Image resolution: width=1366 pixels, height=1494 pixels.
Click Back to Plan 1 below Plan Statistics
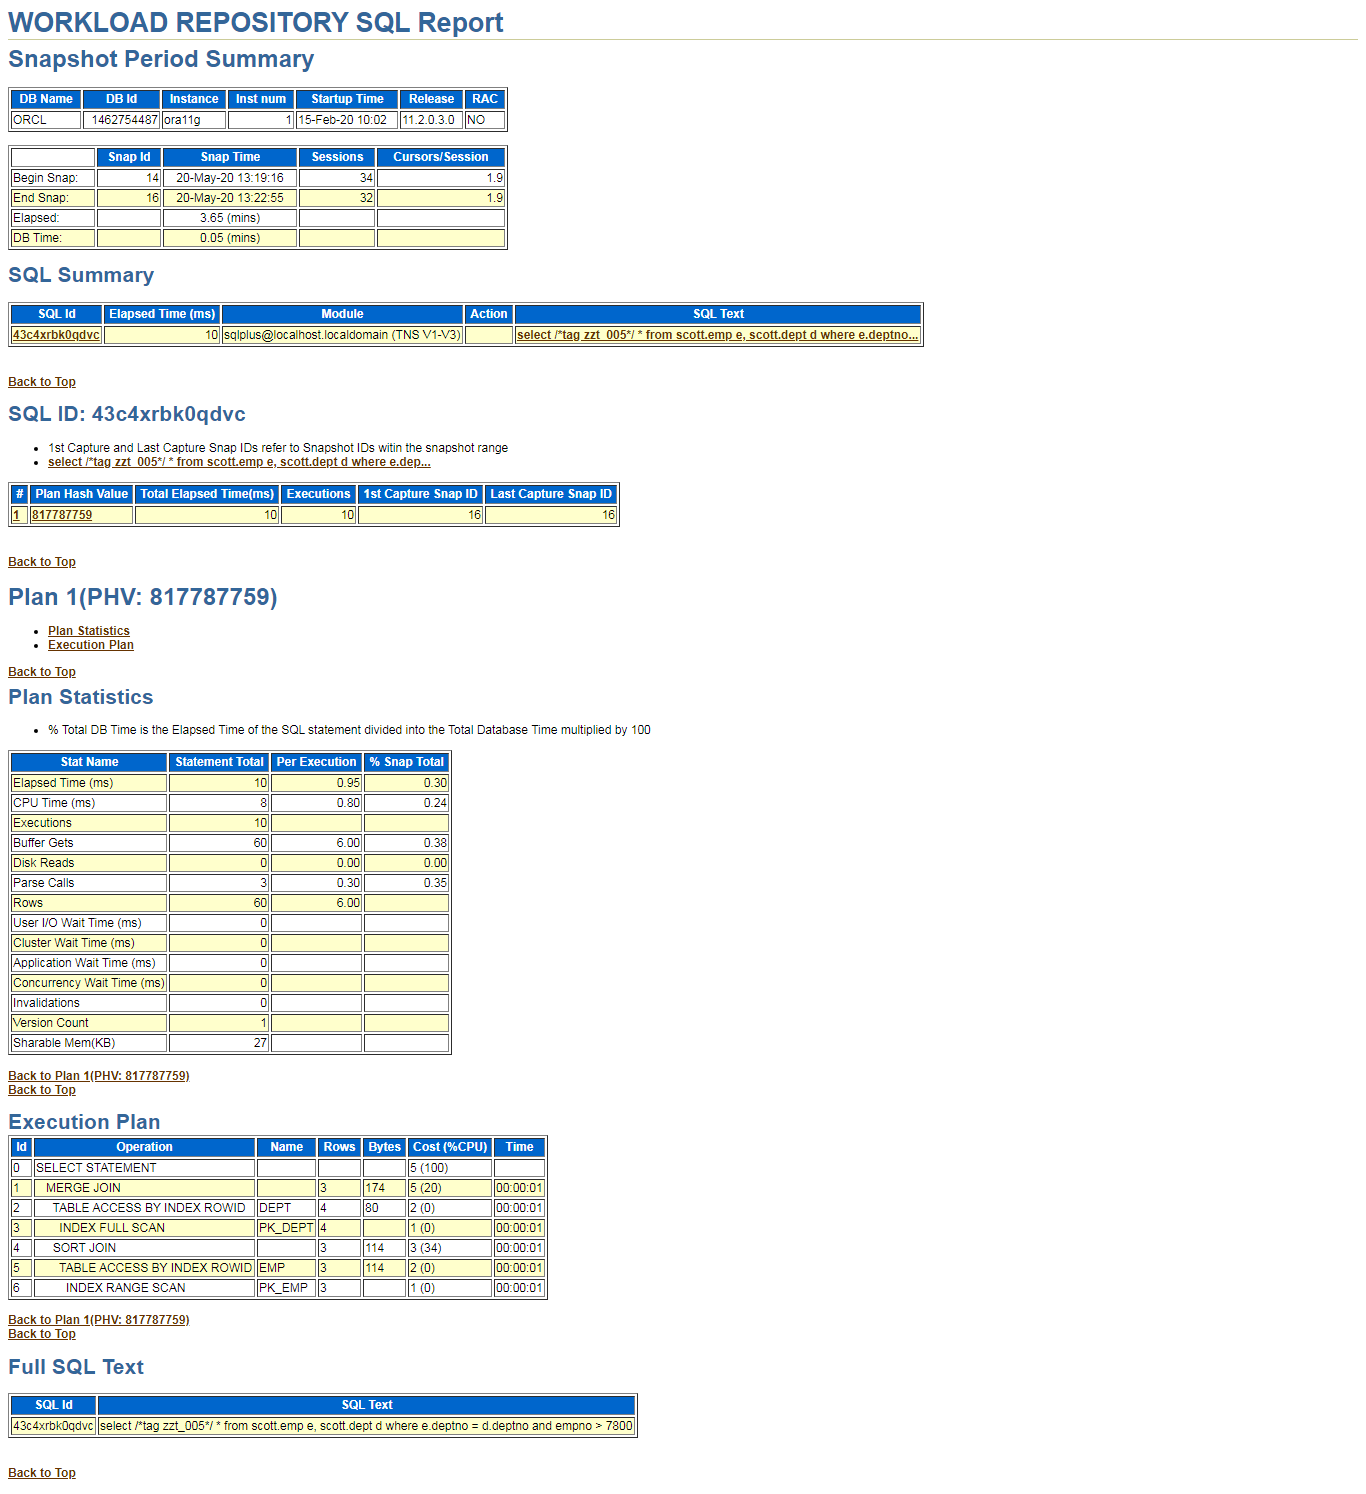(x=48, y=1075)
